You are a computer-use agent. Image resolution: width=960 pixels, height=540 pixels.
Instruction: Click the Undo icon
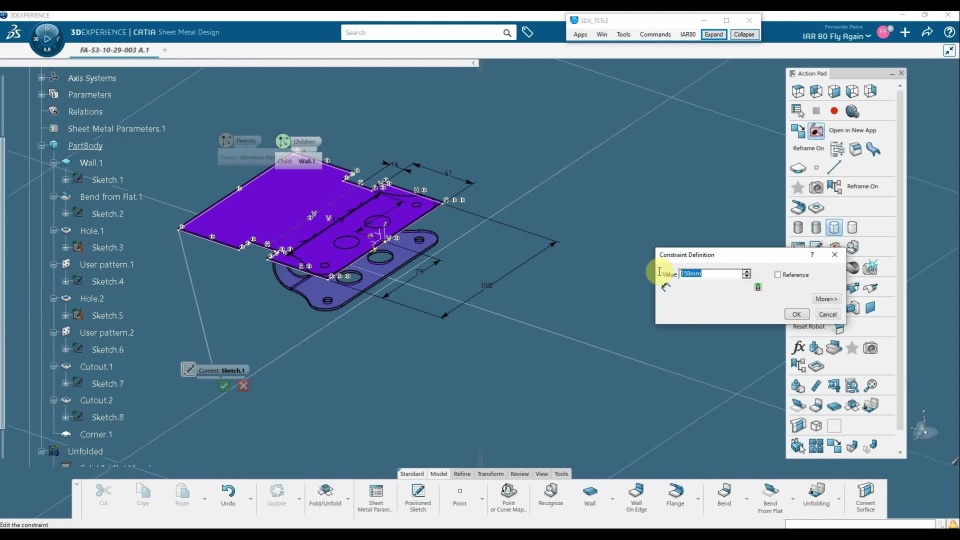(x=228, y=494)
